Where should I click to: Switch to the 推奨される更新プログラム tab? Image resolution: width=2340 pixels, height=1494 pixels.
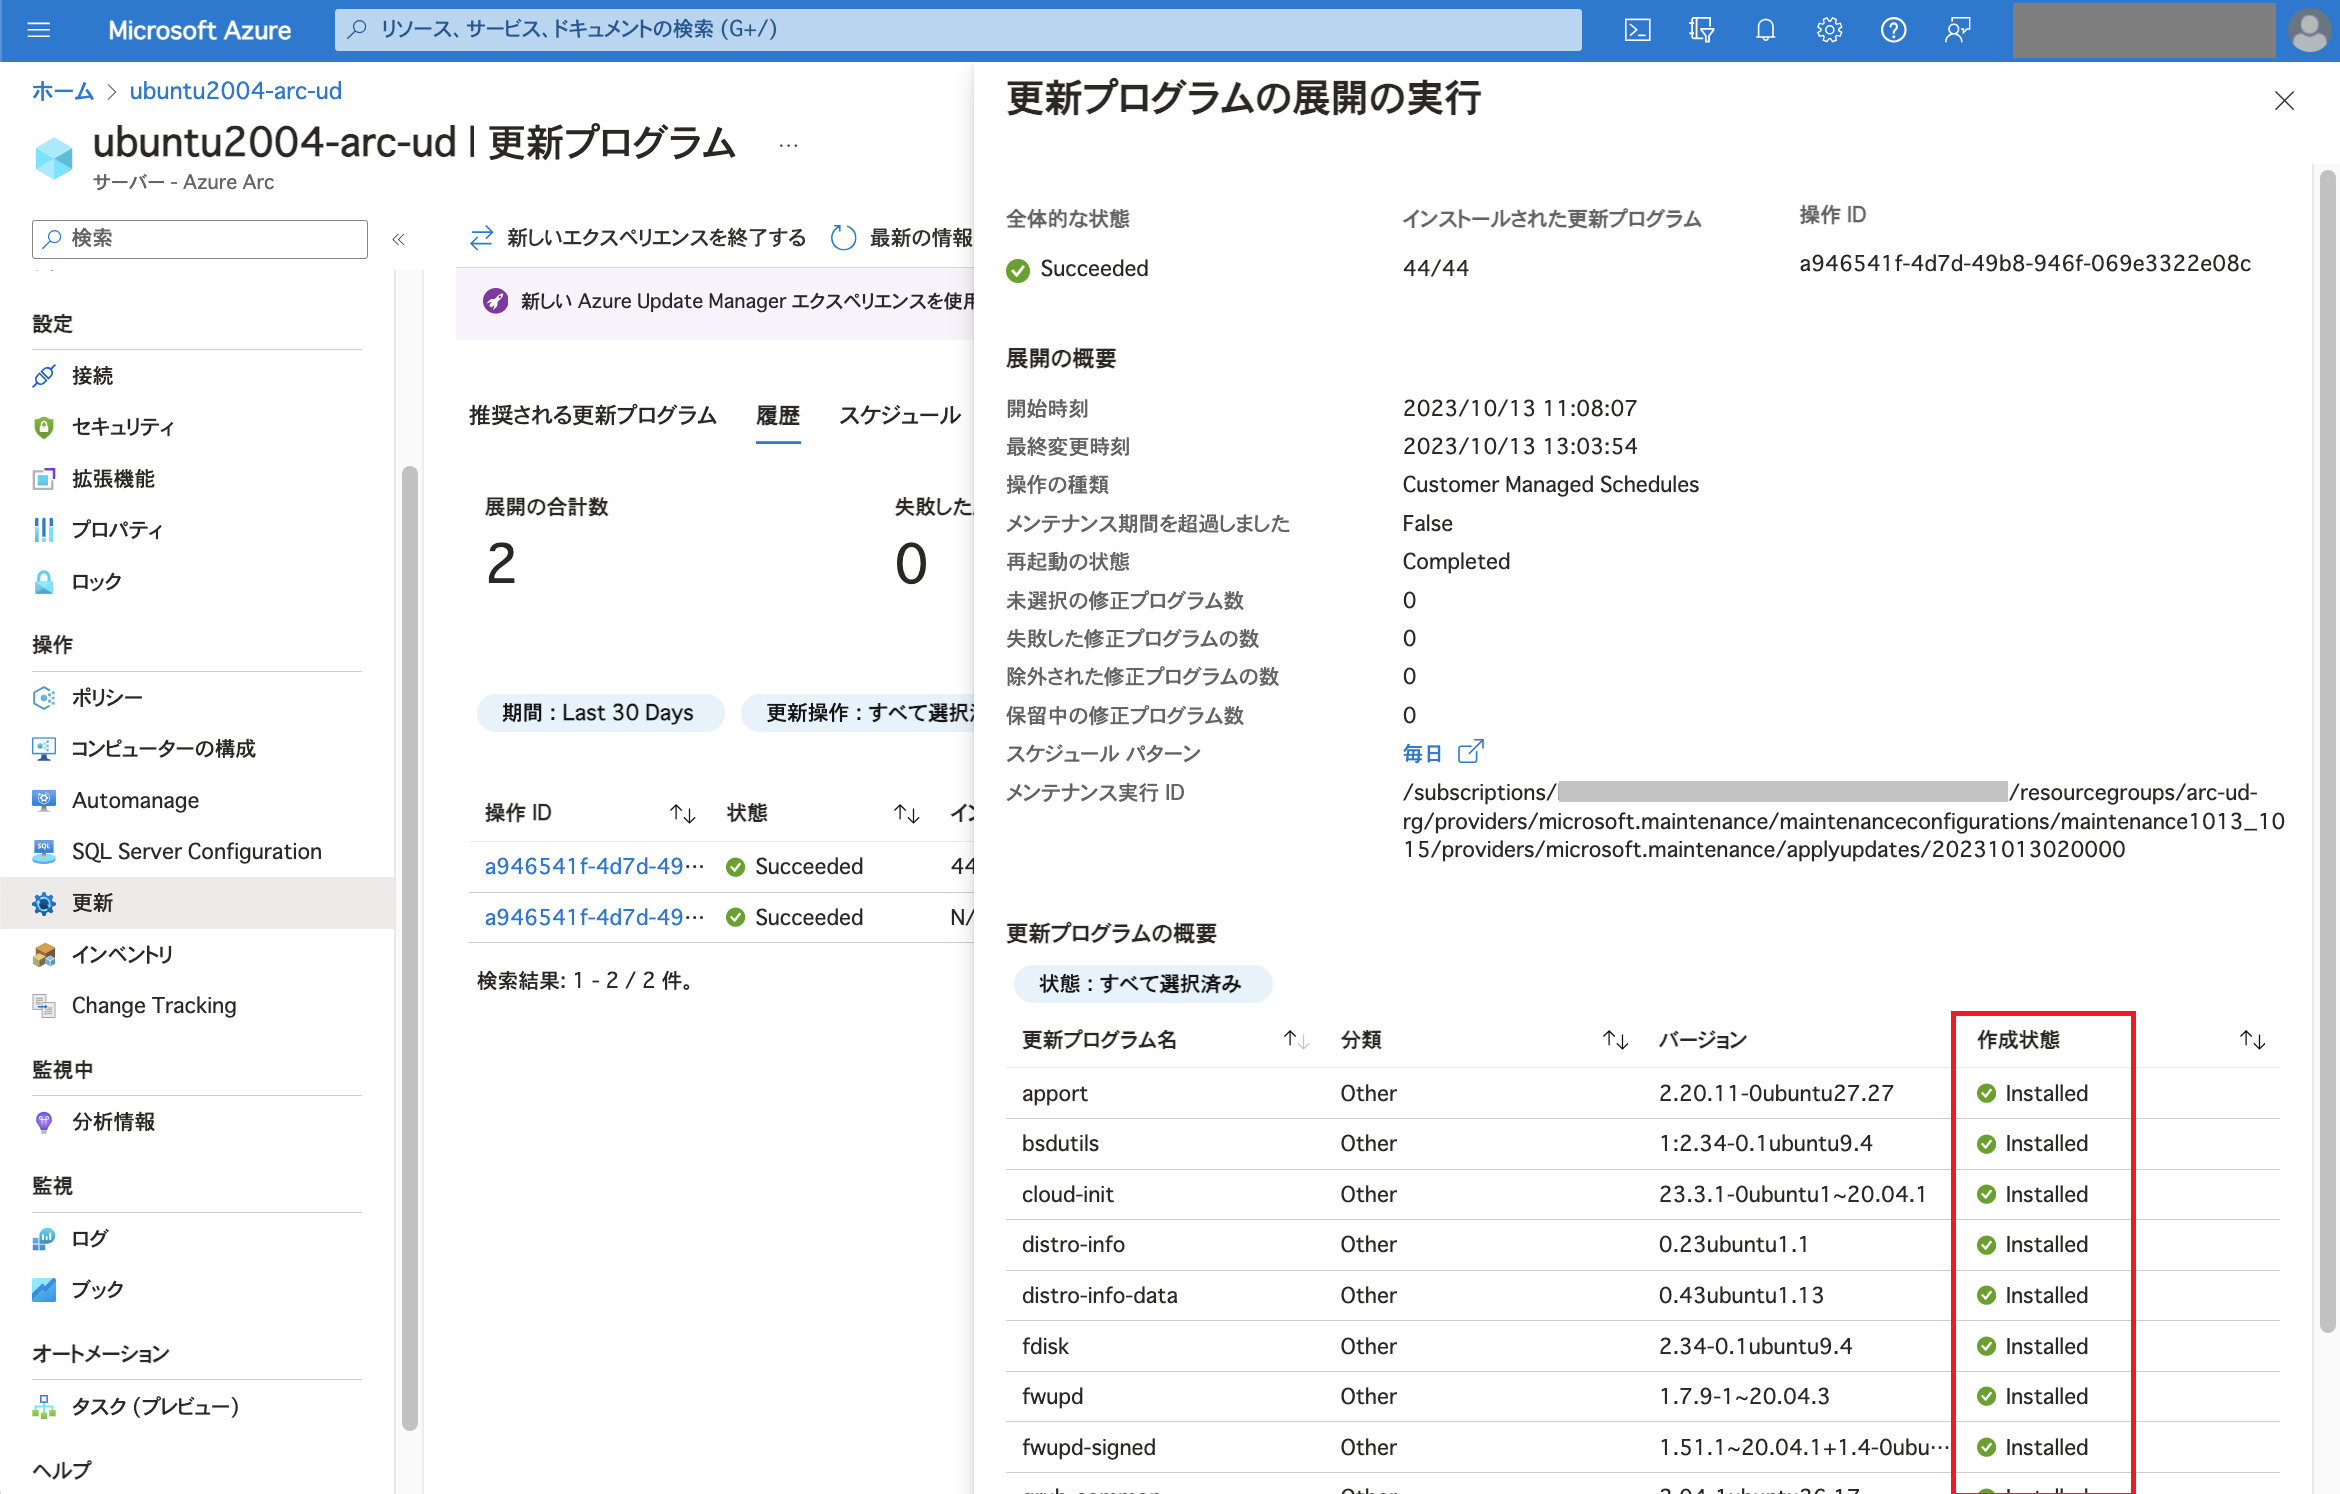coord(592,415)
